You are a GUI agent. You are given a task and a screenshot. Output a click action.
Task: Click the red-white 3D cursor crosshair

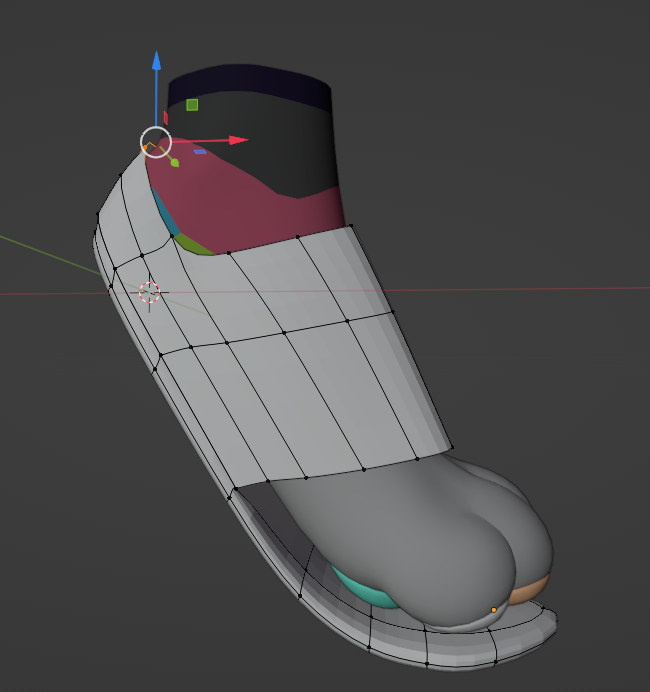(150, 292)
